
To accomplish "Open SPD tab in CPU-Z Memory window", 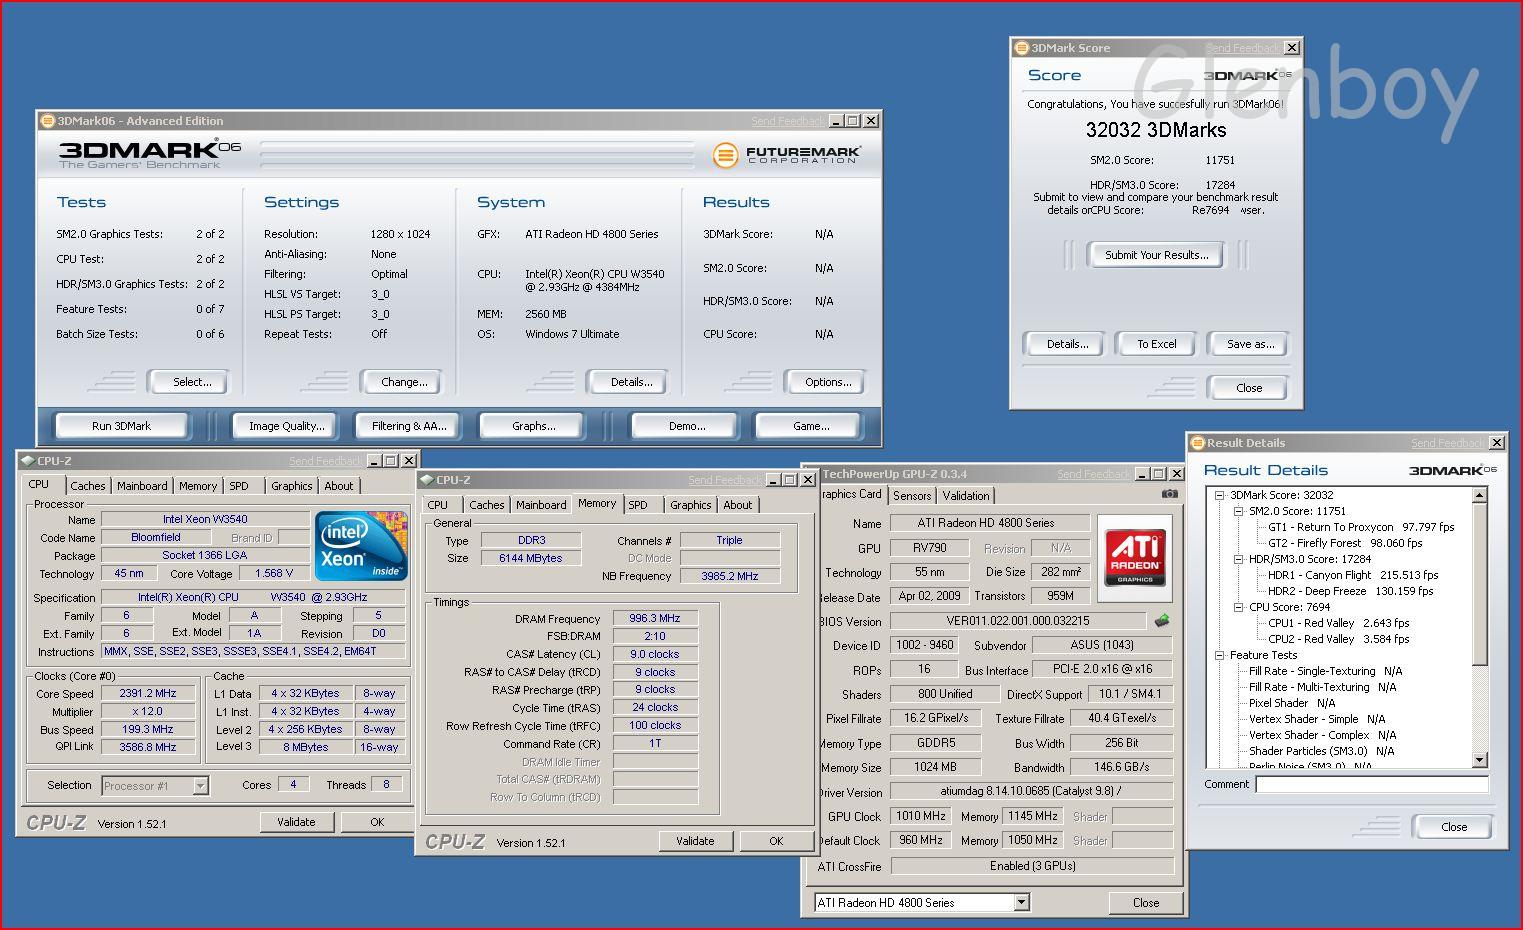I will click(x=638, y=505).
